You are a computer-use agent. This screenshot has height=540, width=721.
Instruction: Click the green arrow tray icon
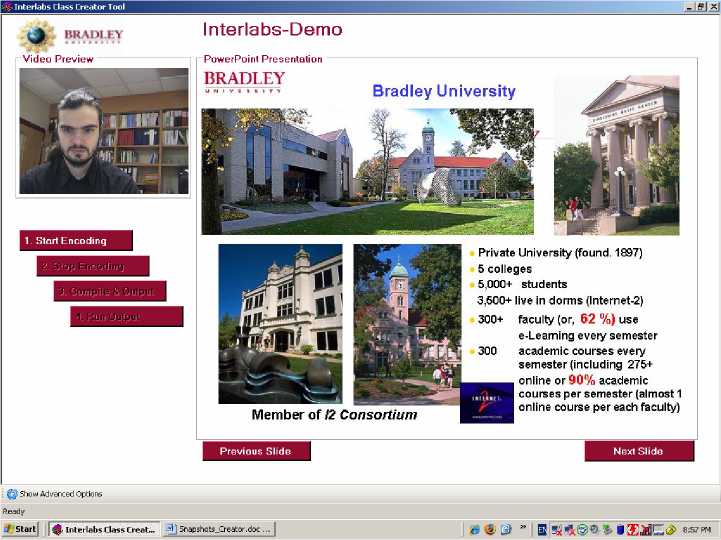pos(607,530)
